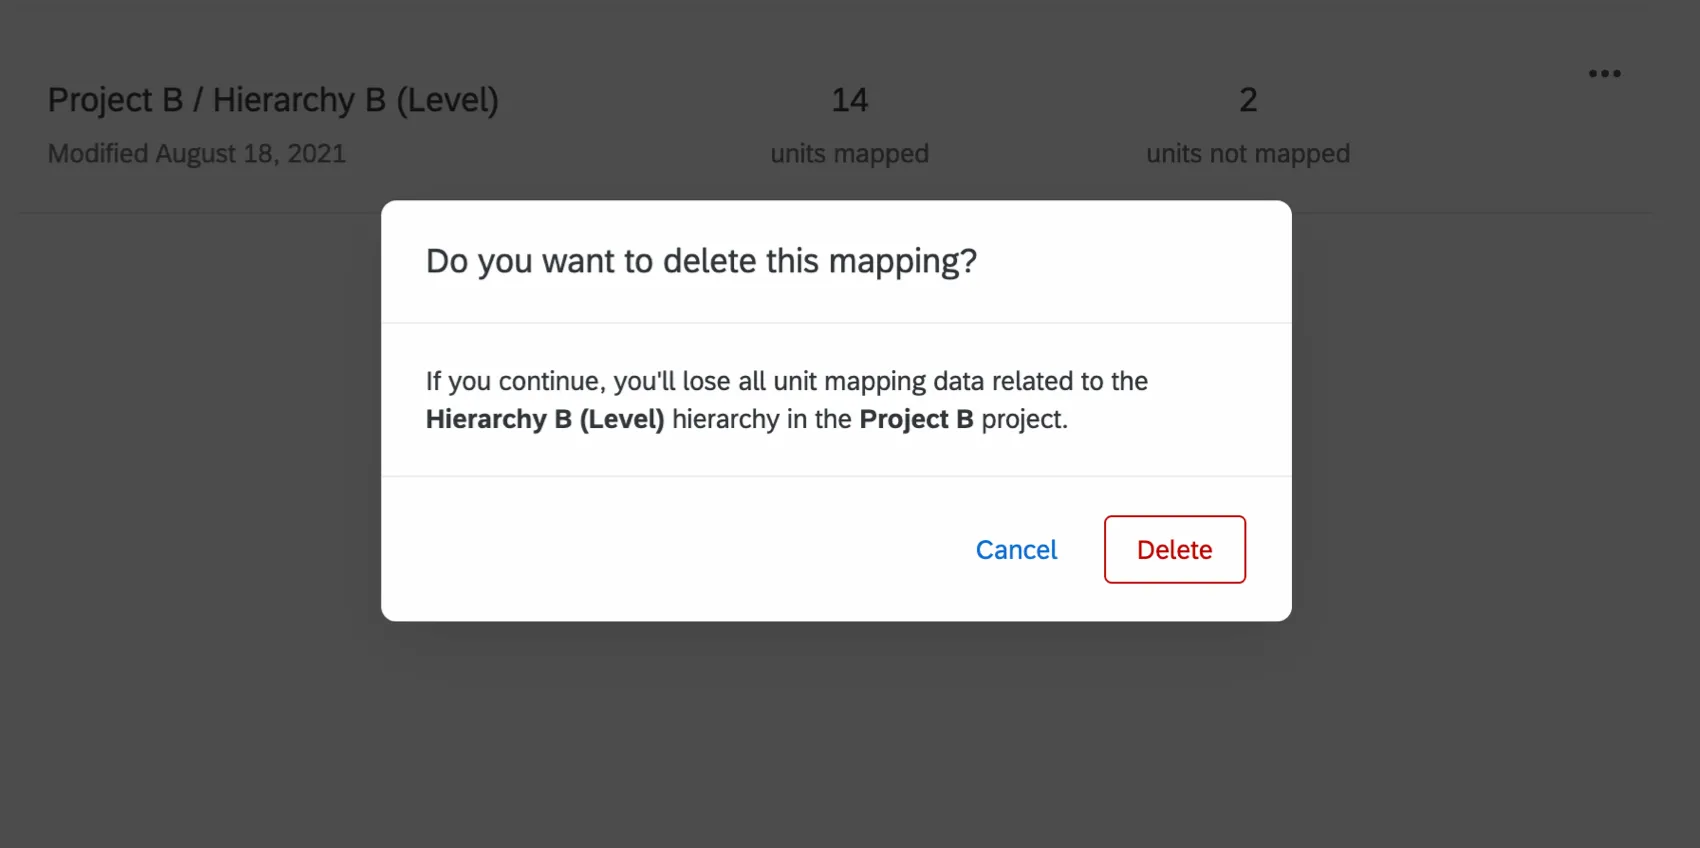Click the Modified August 18, 2021 label
The height and width of the screenshot is (848, 1700).
[x=196, y=153]
